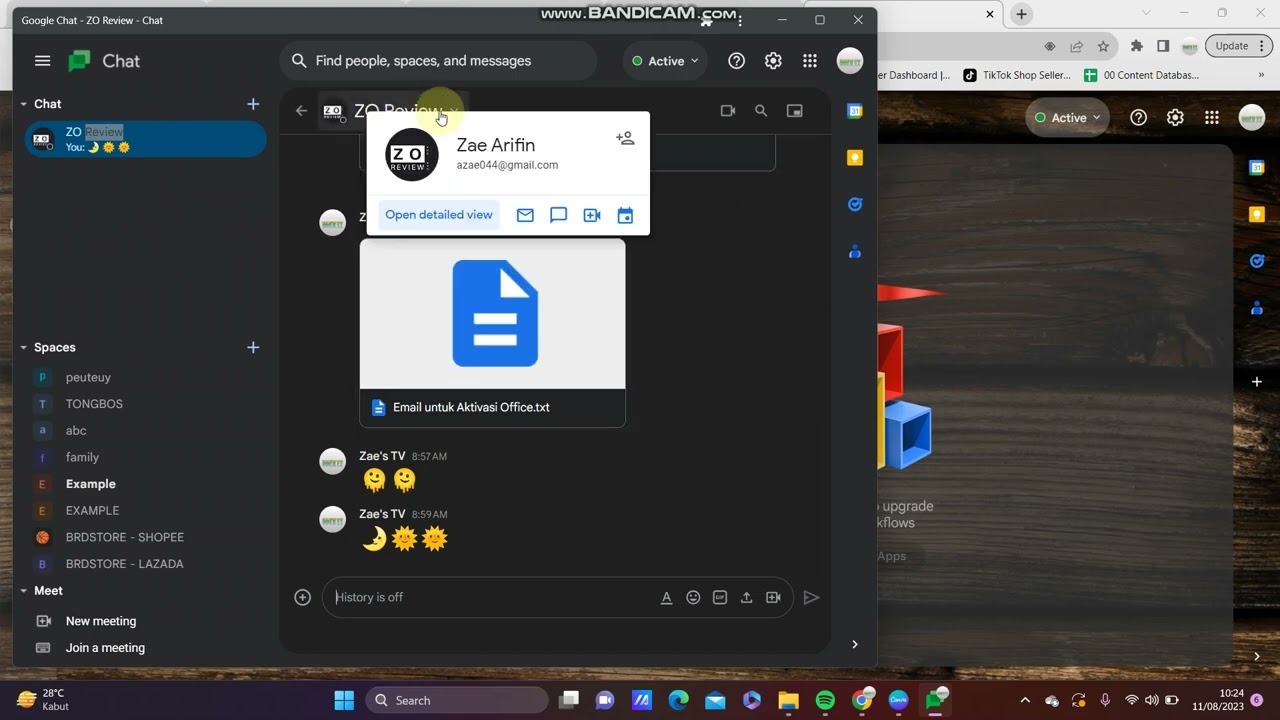Open Help icon in Chat window
The image size is (1280, 720).
737,61
